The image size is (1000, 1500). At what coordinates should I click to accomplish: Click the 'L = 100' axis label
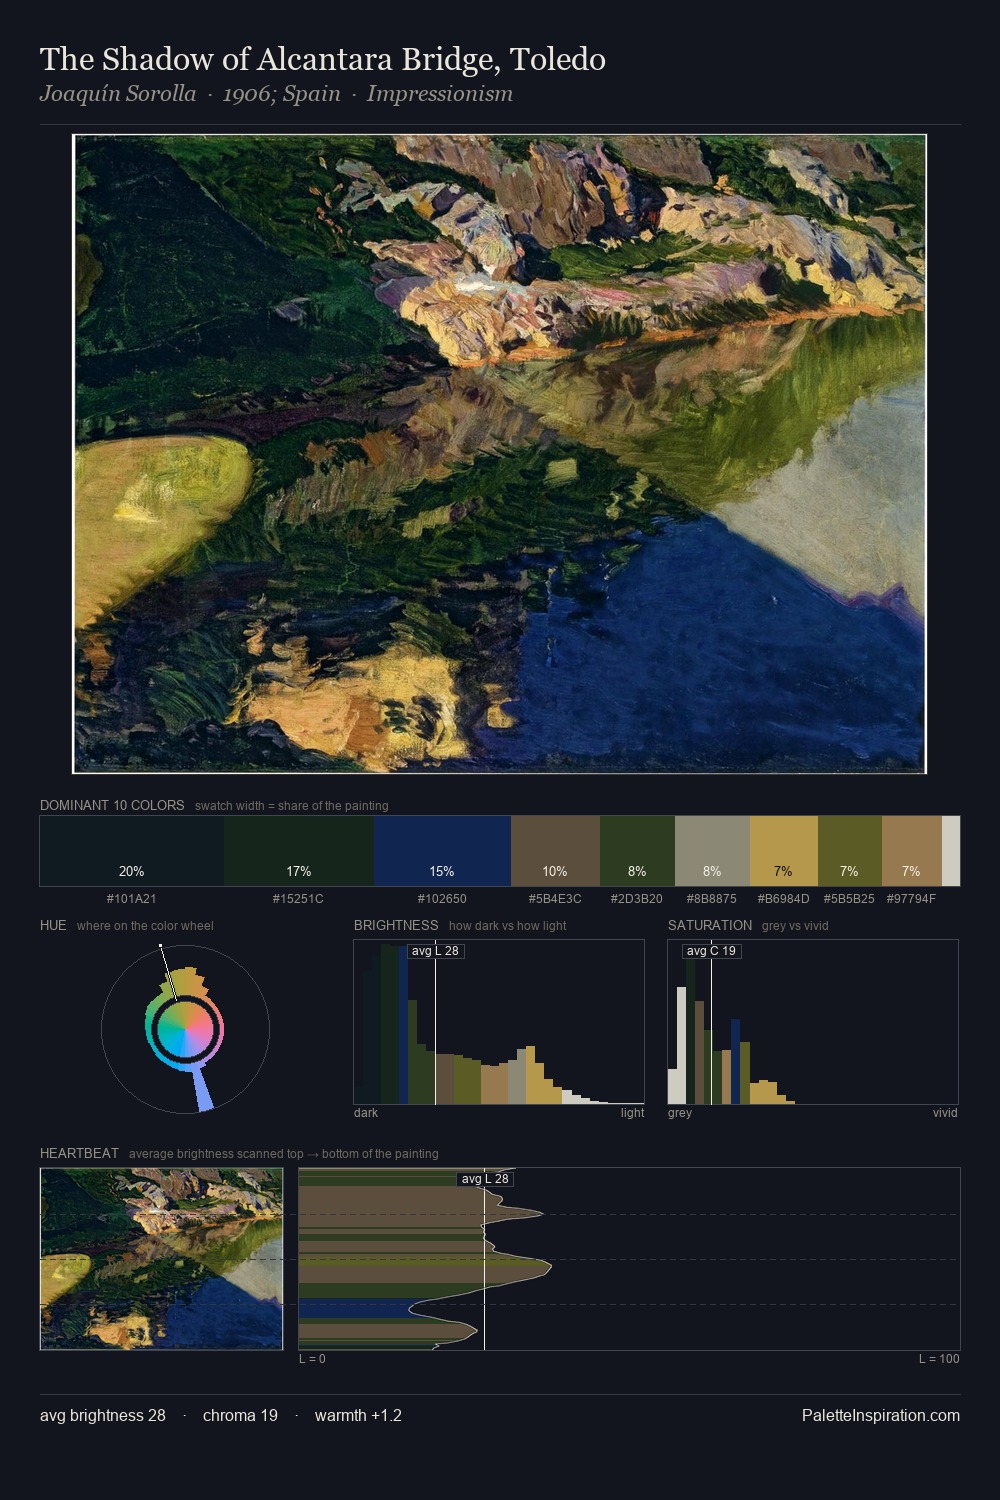point(939,1359)
